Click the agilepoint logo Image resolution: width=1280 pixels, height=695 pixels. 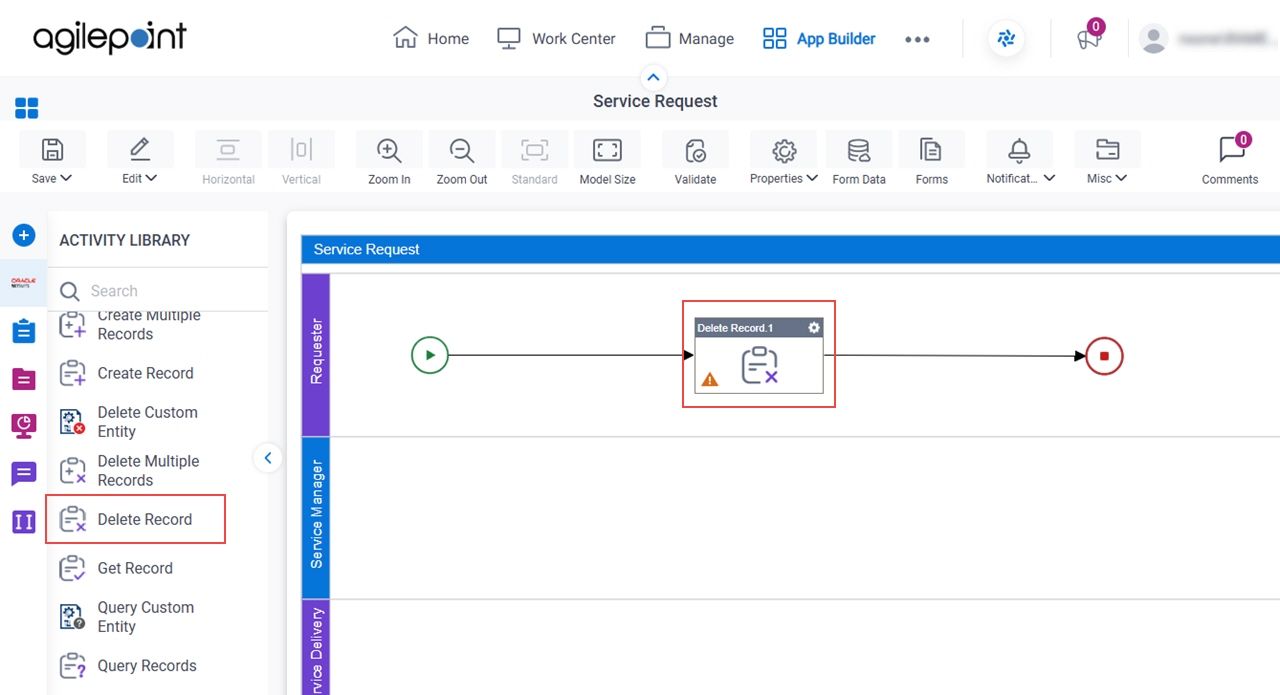coord(110,38)
